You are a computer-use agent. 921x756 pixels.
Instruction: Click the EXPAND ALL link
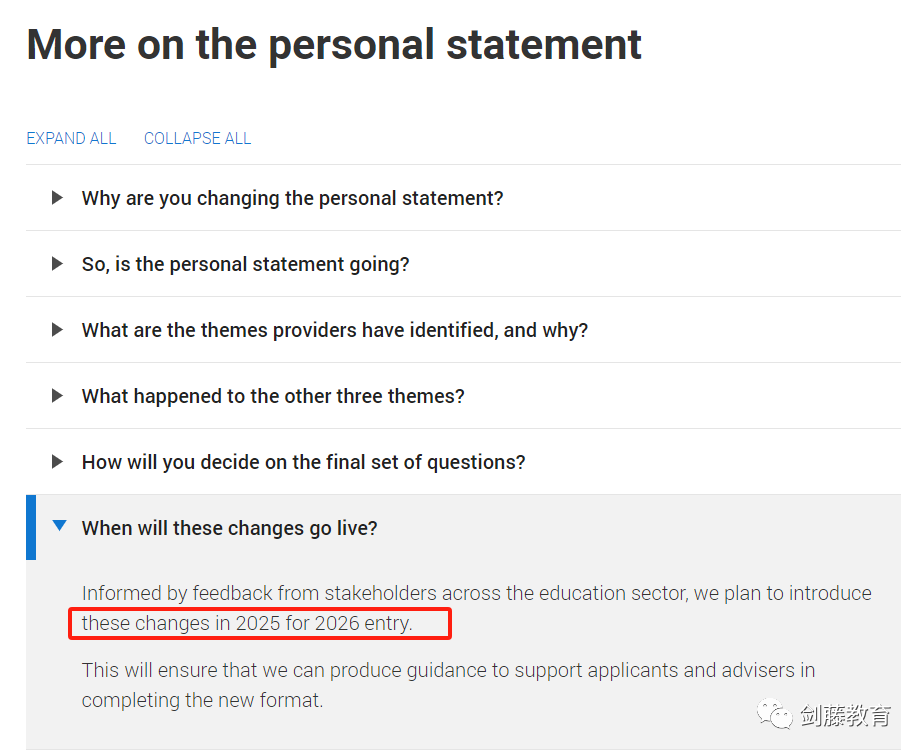click(71, 139)
